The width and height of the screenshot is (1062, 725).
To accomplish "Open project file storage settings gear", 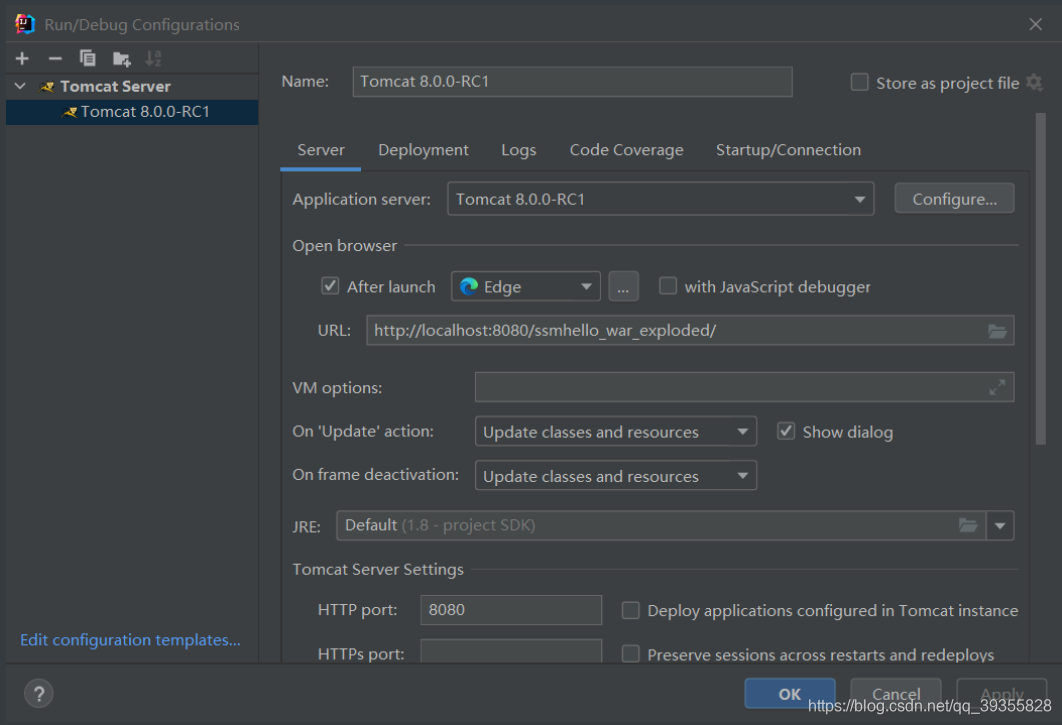I will coord(1034,83).
